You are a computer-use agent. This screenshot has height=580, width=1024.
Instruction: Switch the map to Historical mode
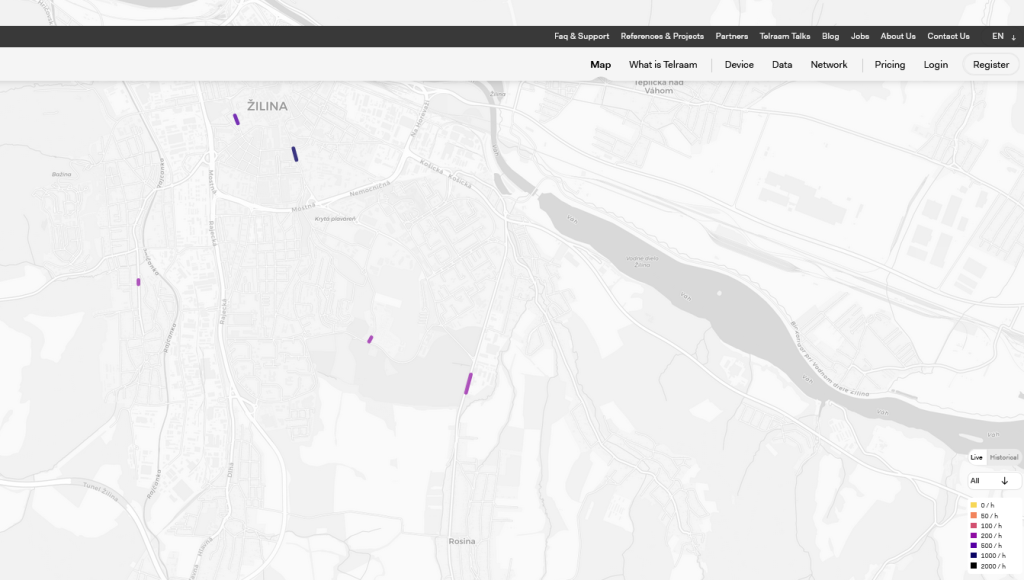coord(1004,457)
